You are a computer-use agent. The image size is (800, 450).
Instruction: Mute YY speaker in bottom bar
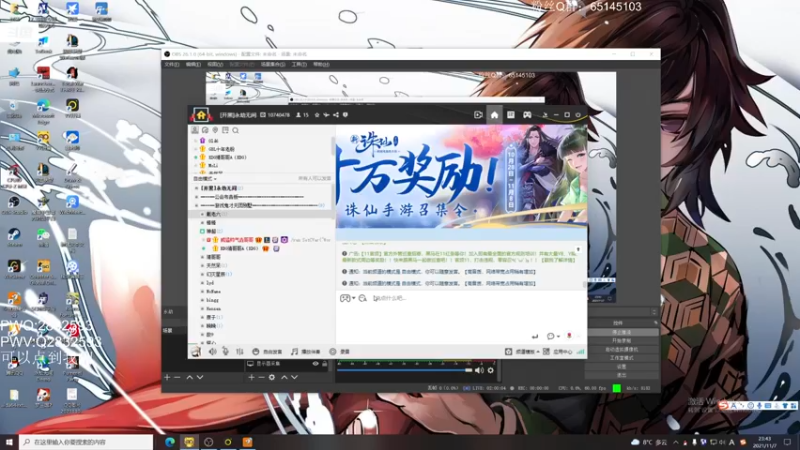coord(212,352)
